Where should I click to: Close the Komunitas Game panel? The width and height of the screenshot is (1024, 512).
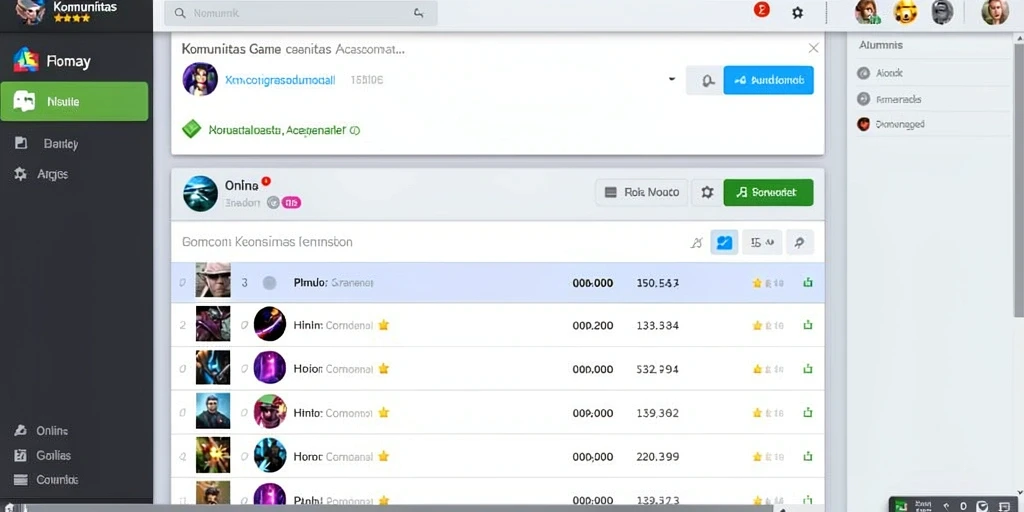tap(813, 48)
